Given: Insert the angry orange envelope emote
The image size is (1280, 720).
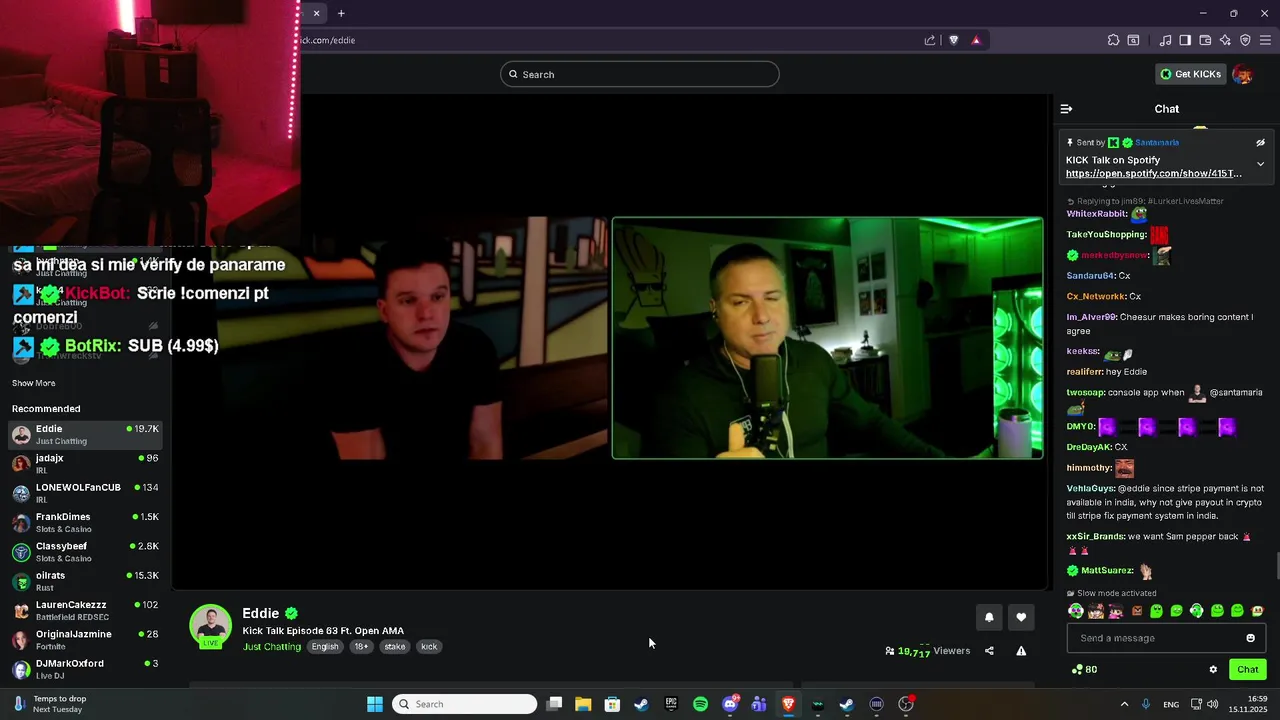Looking at the screenshot, I should [x=1137, y=611].
